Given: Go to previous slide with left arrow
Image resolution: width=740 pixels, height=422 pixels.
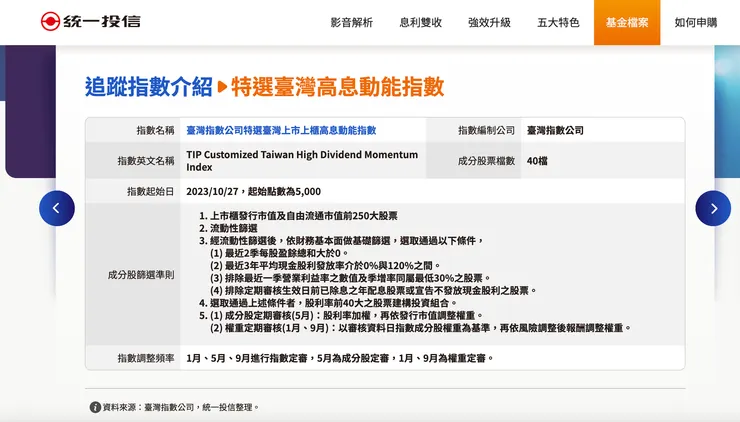Looking at the screenshot, I should pyautogui.click(x=57, y=208).
